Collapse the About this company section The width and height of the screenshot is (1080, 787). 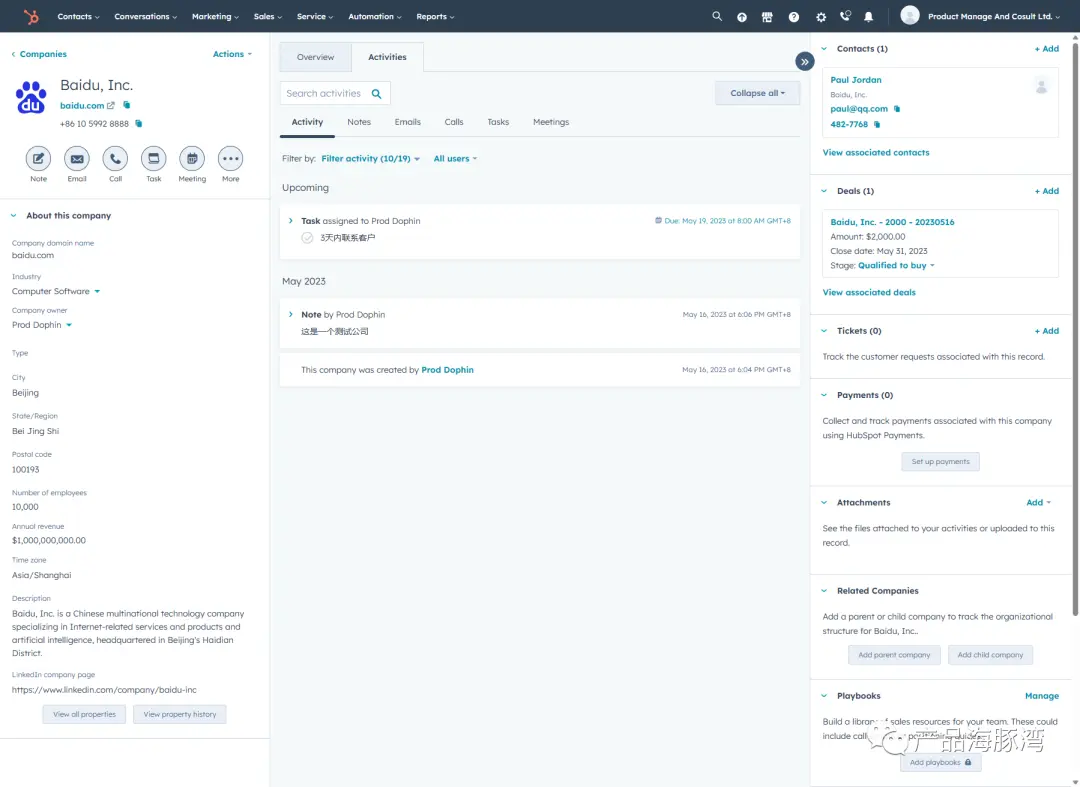(x=14, y=216)
